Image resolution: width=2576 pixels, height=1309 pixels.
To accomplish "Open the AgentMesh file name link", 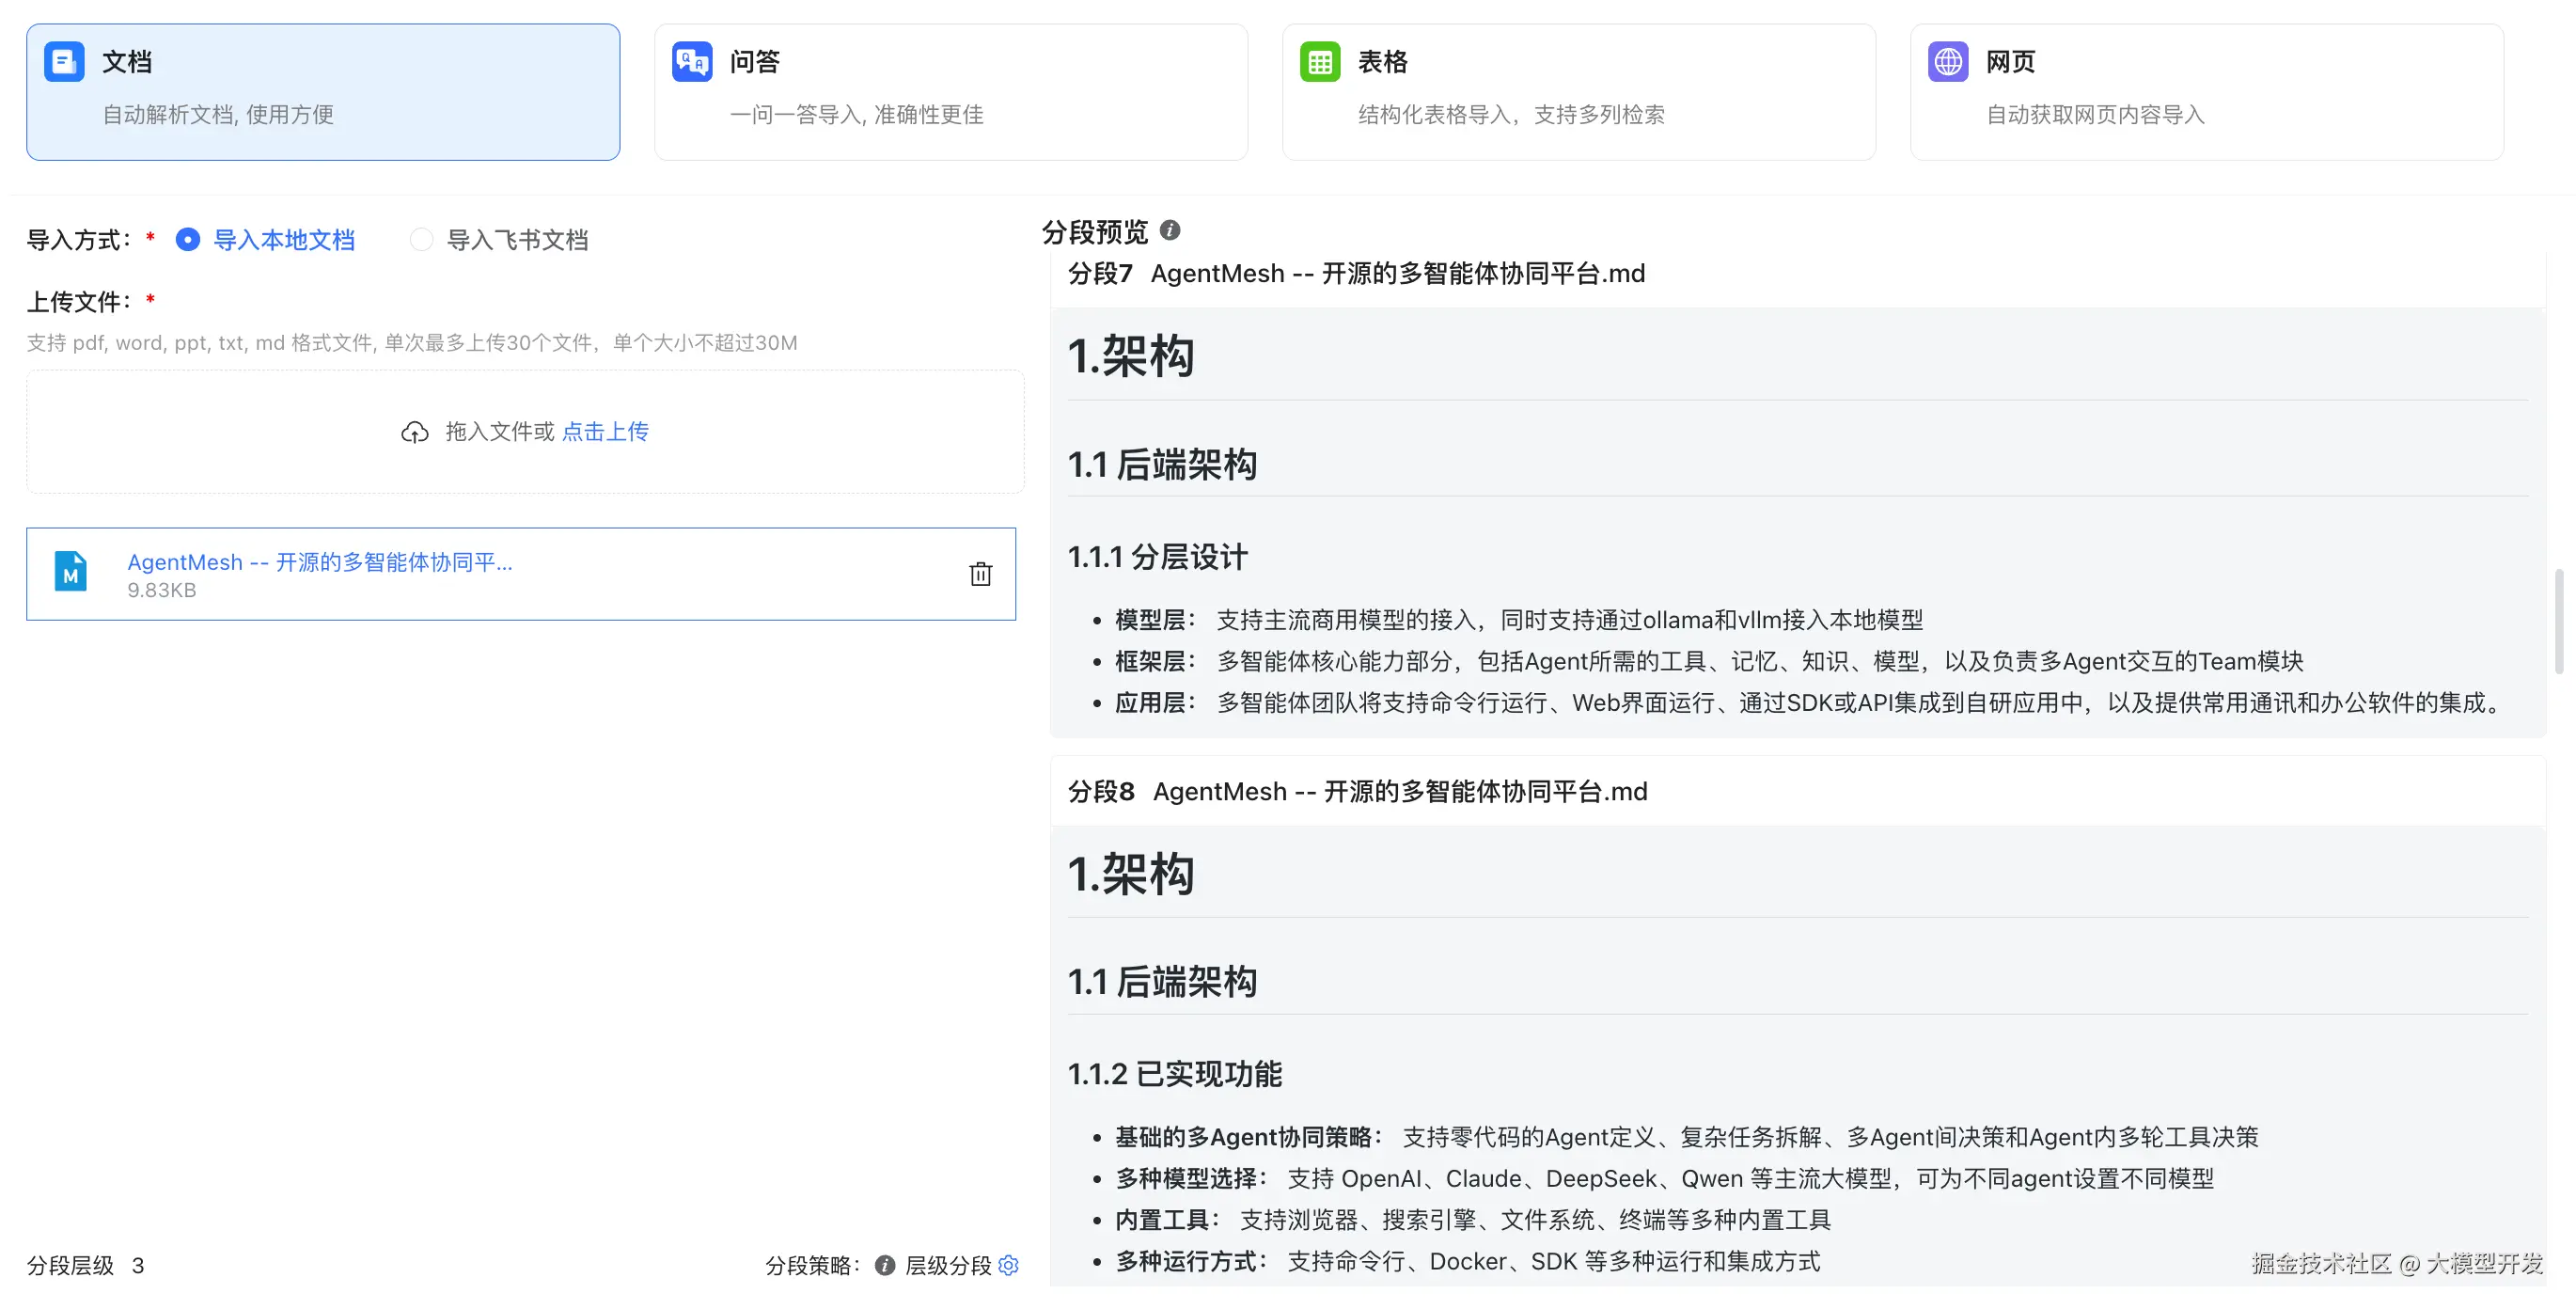I will 320,562.
